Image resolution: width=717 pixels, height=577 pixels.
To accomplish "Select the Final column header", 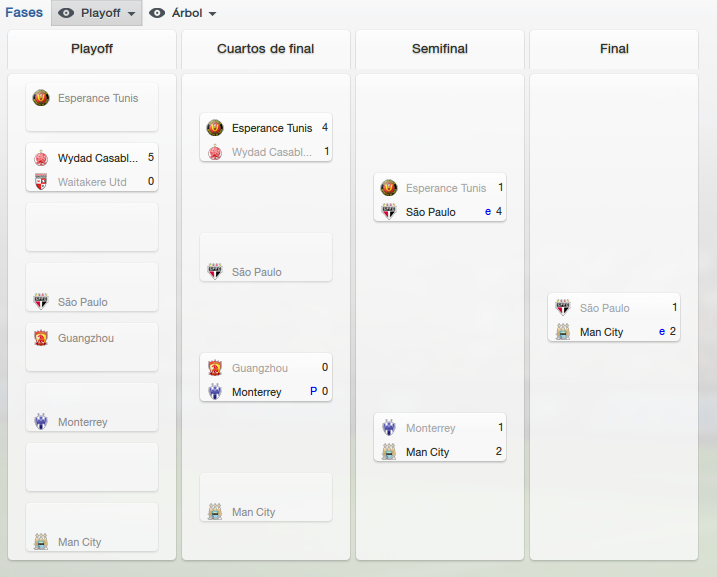I will 614,49.
